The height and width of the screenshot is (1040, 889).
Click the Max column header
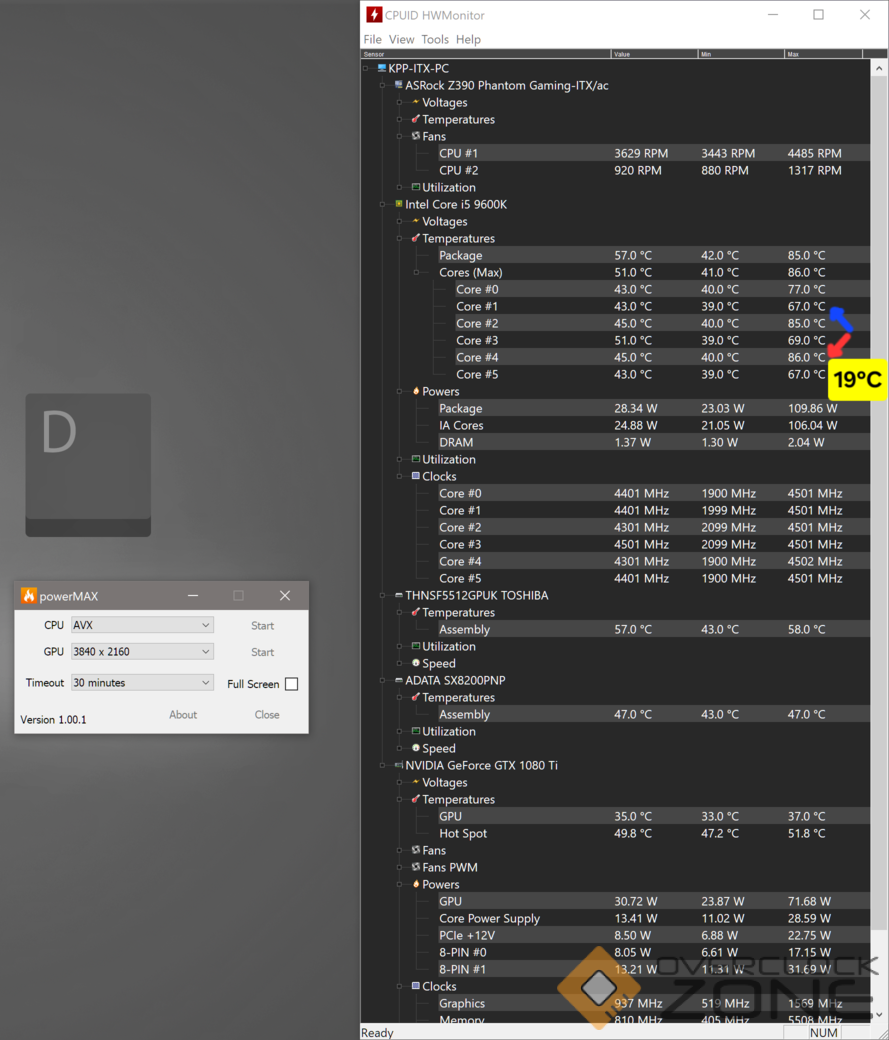[823, 54]
